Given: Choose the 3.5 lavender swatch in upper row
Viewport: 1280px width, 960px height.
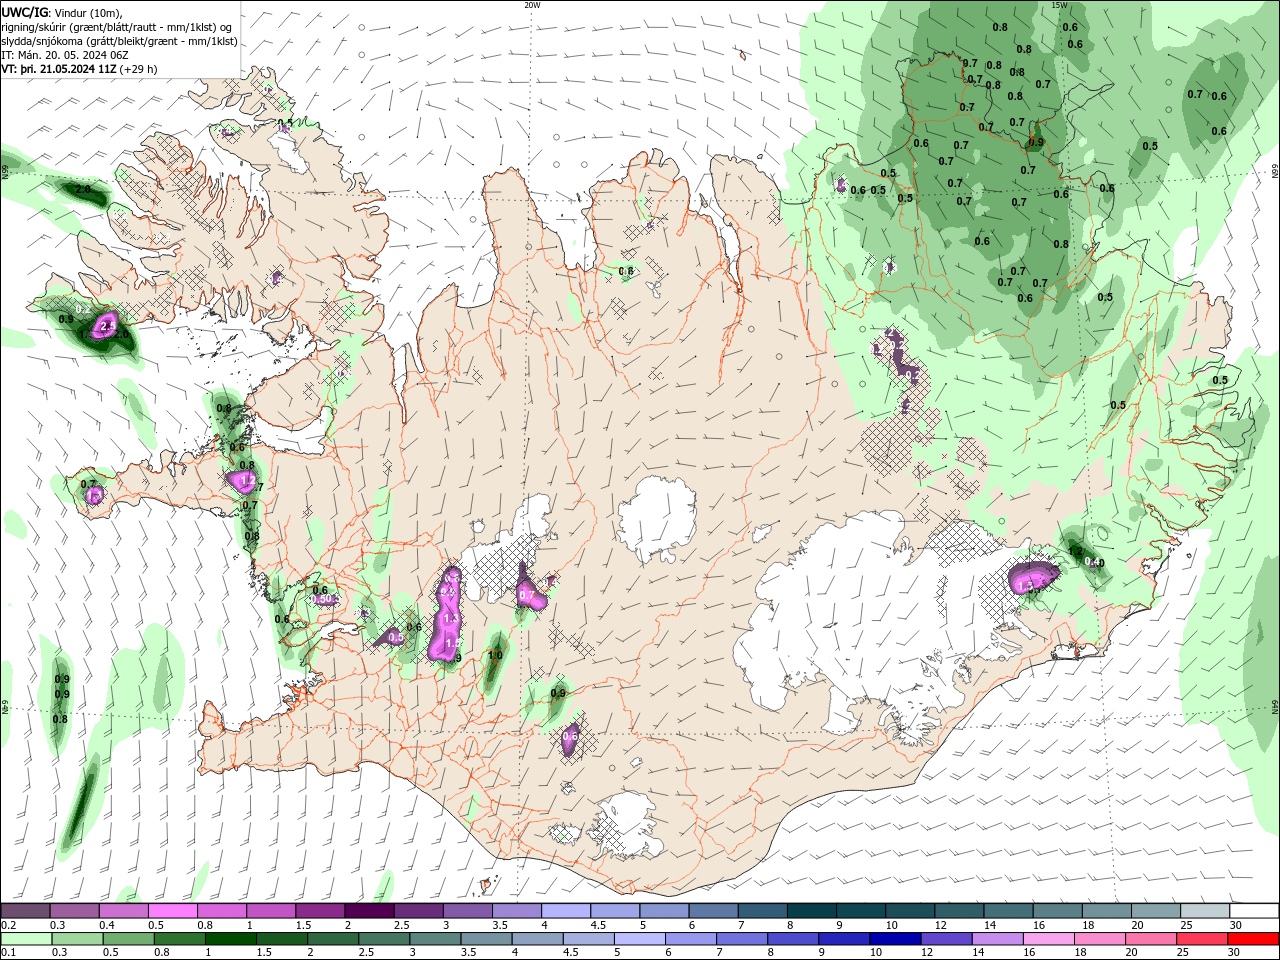Looking at the screenshot, I should [517, 910].
